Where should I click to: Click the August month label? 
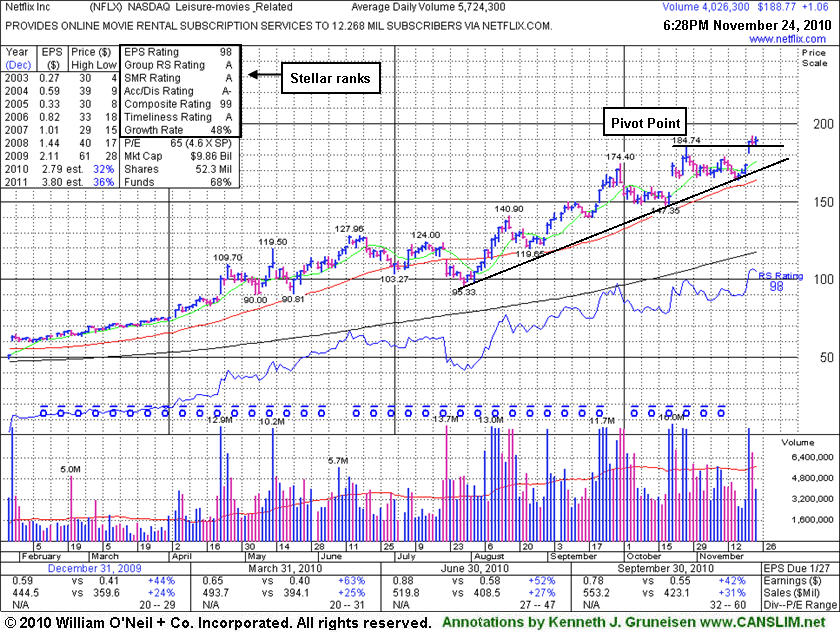(x=489, y=556)
